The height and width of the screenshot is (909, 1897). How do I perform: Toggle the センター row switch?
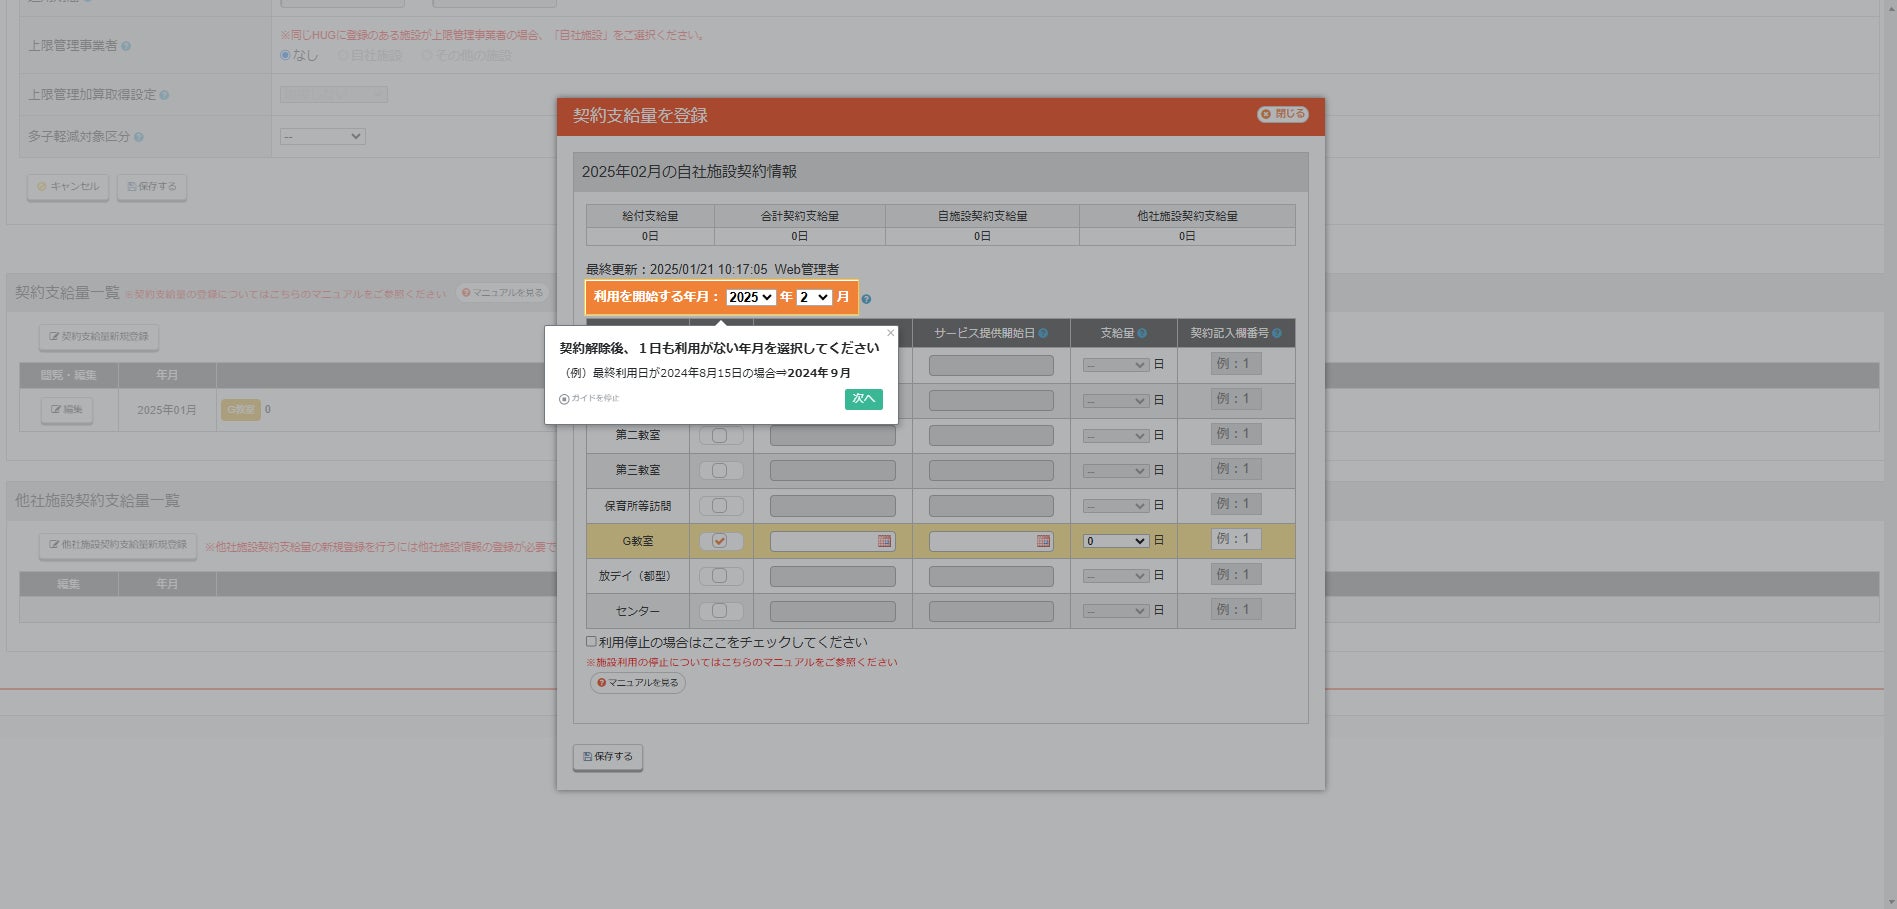click(720, 611)
